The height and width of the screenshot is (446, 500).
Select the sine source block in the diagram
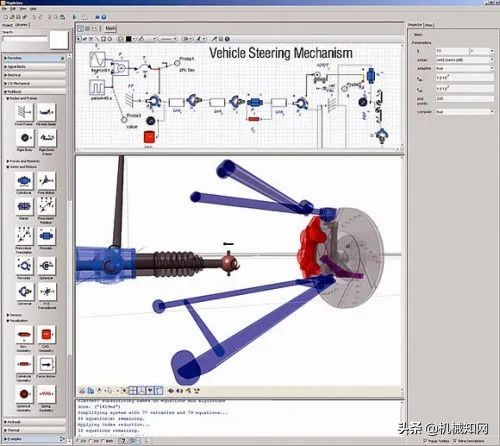coord(98,60)
